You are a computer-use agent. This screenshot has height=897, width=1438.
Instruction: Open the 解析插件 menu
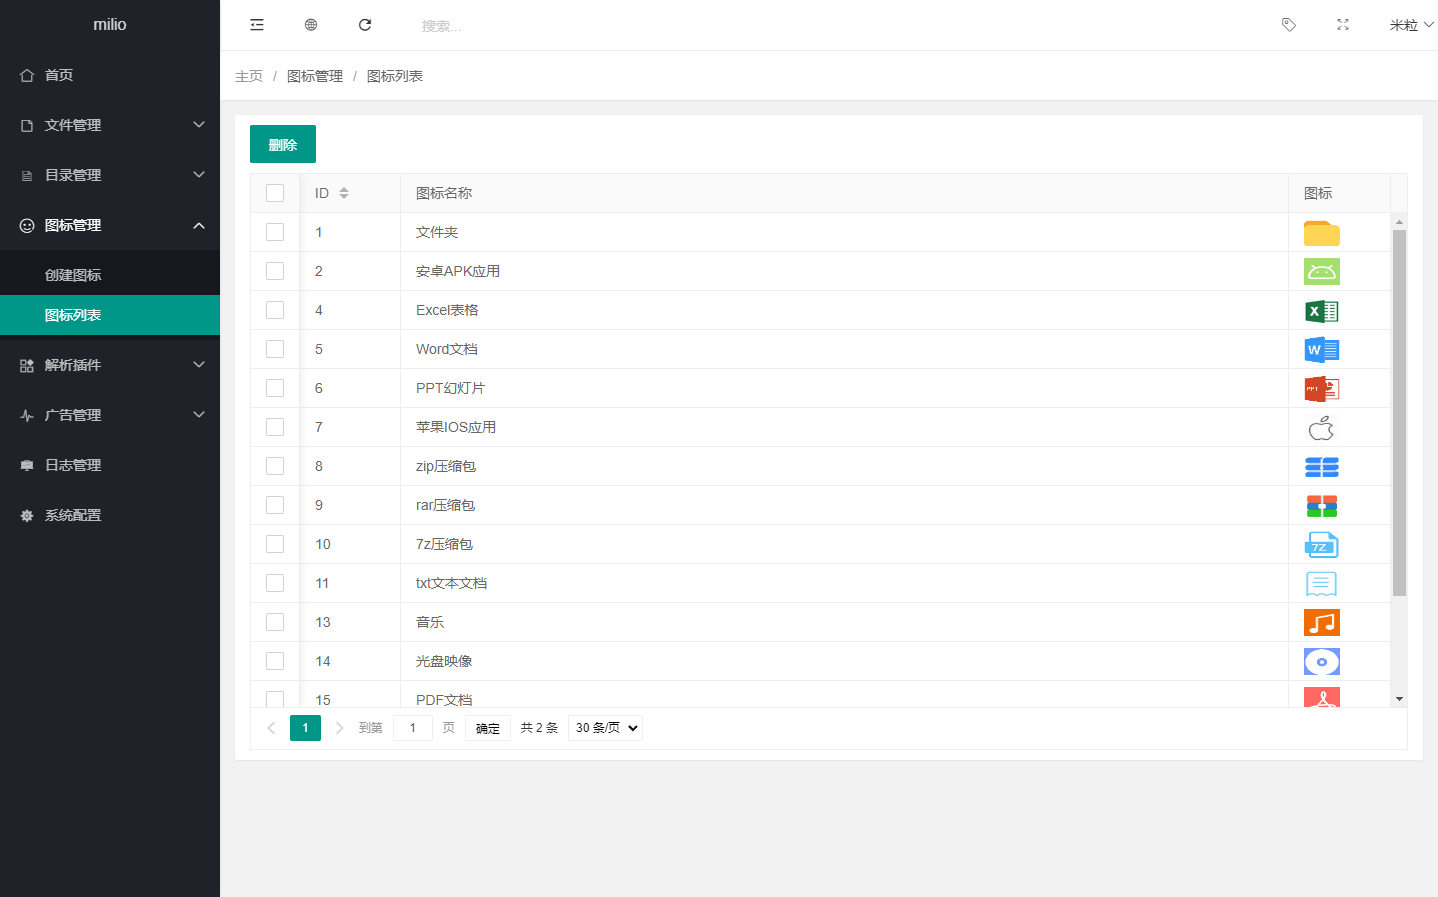(x=72, y=364)
